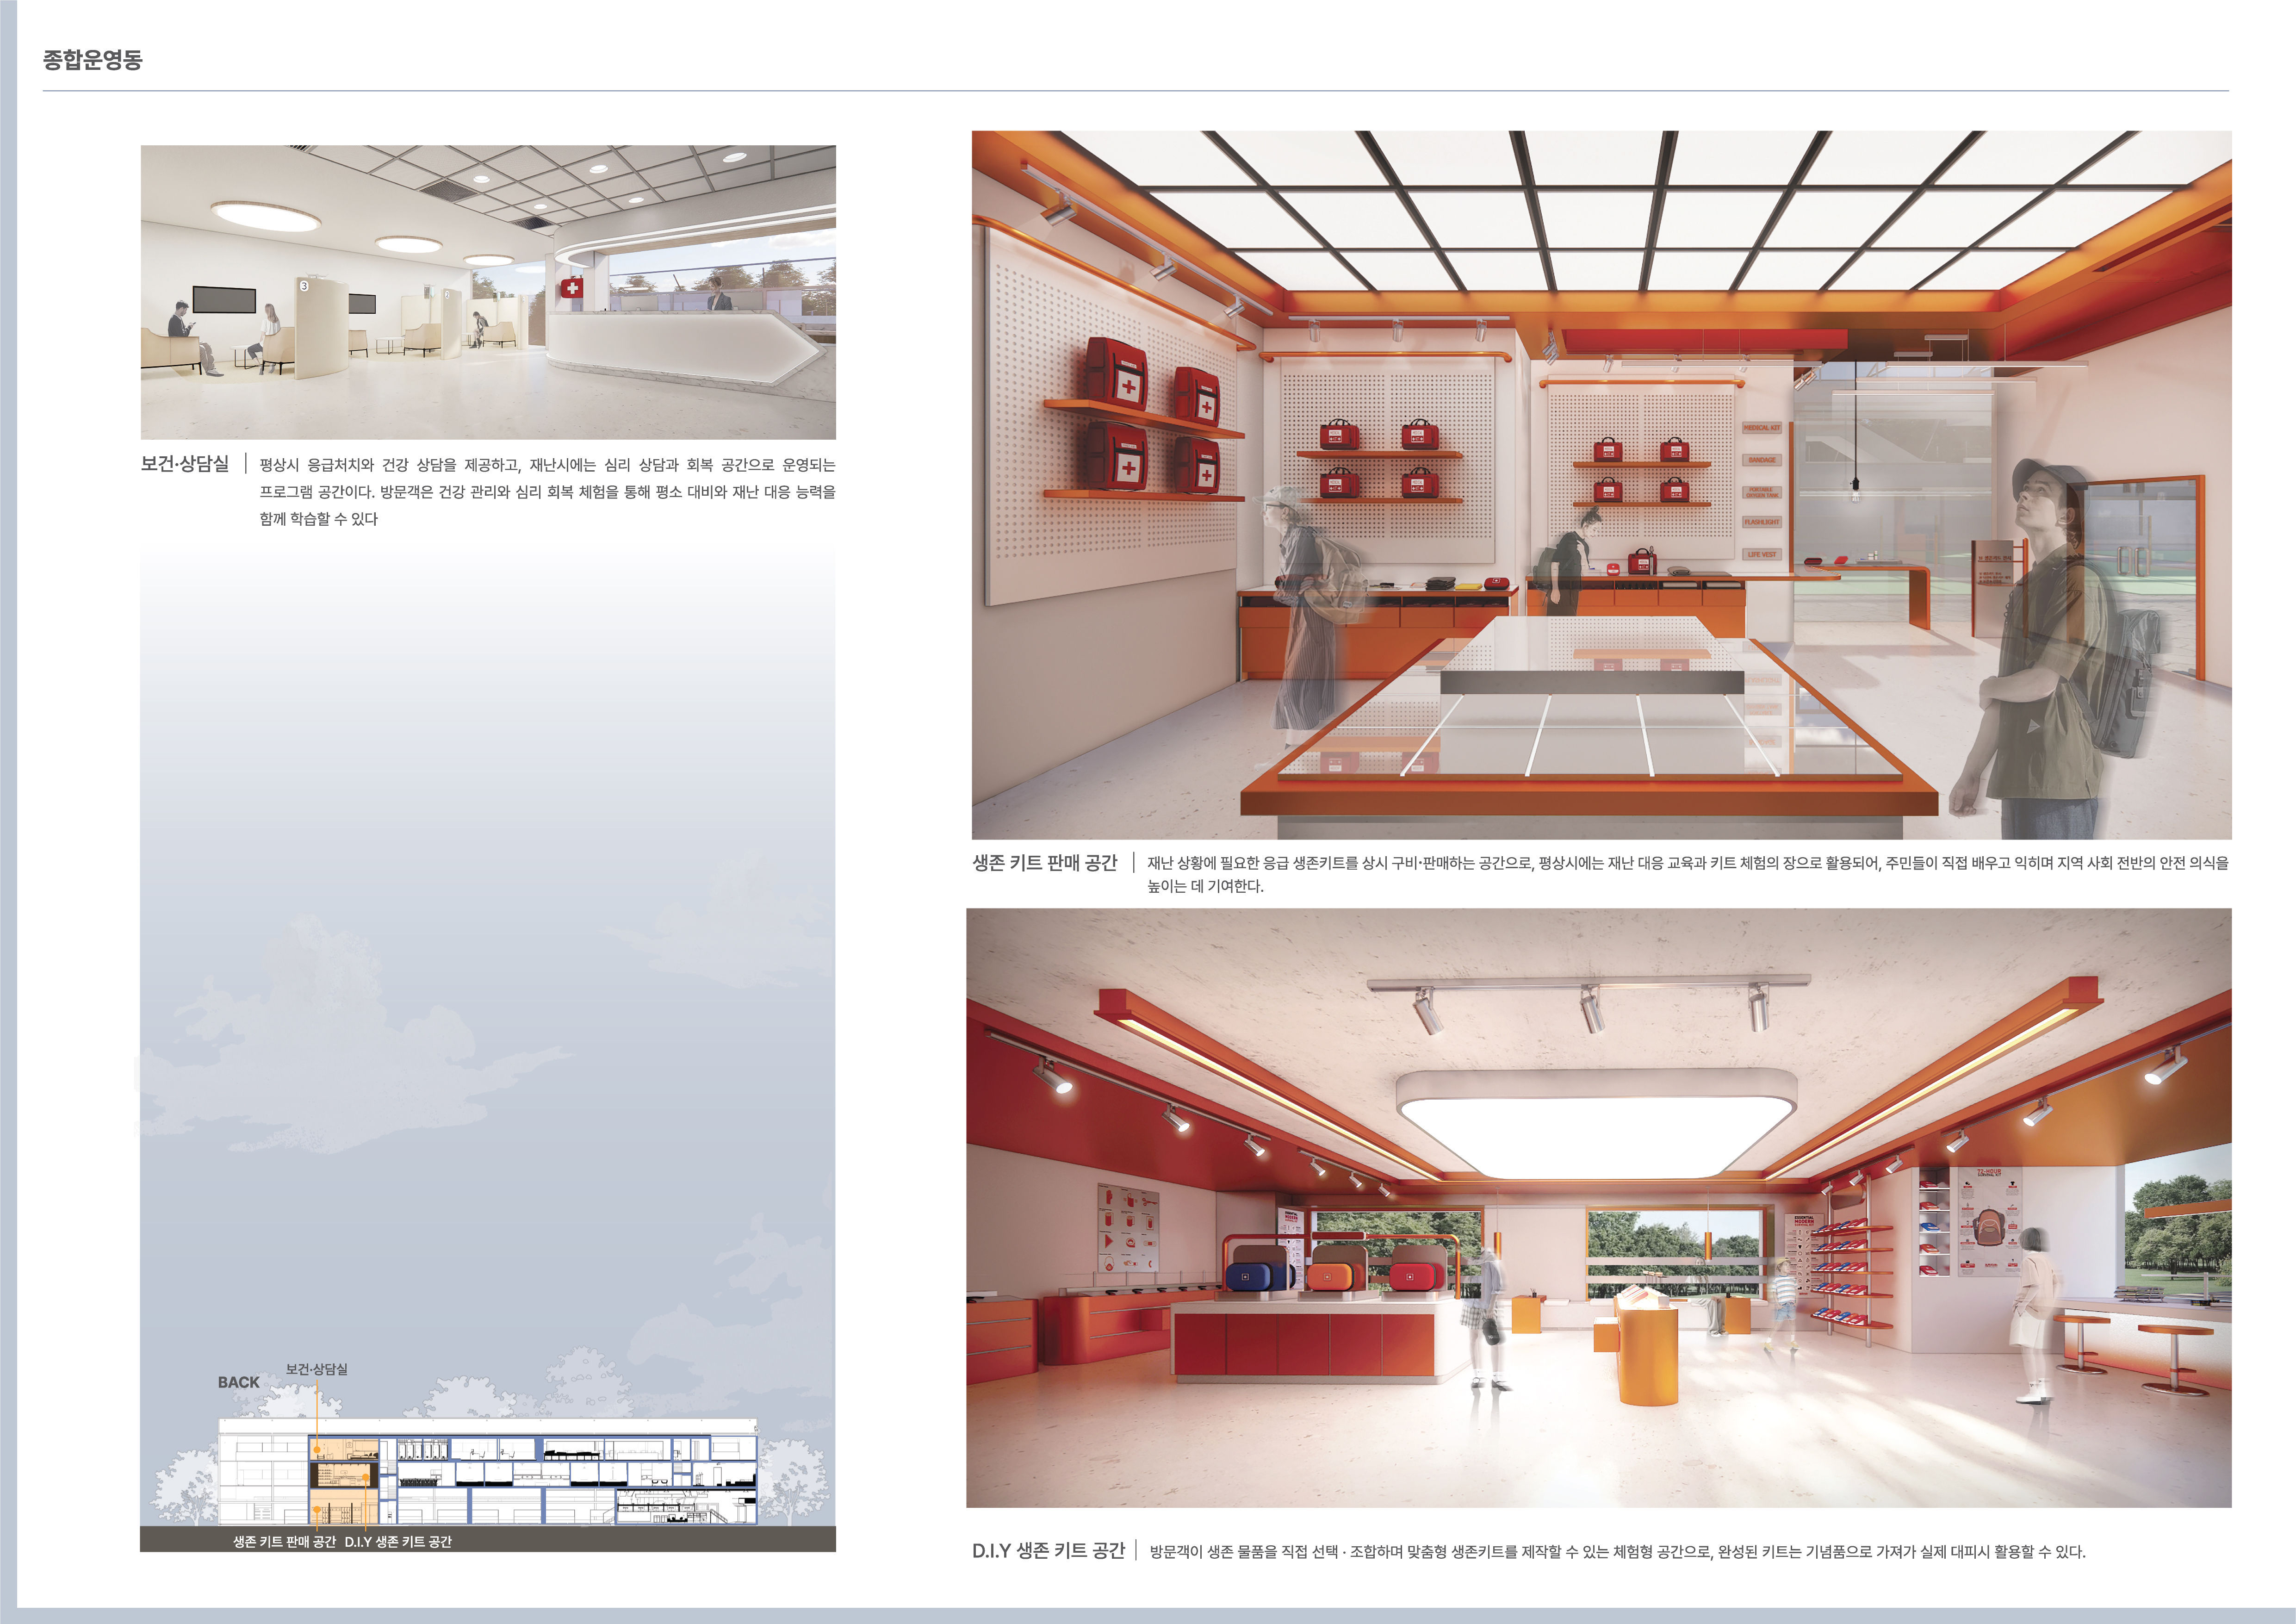Click the PORTABLE OXYGEN TANK wall sign
2296x1624 pixels.
[1761, 492]
